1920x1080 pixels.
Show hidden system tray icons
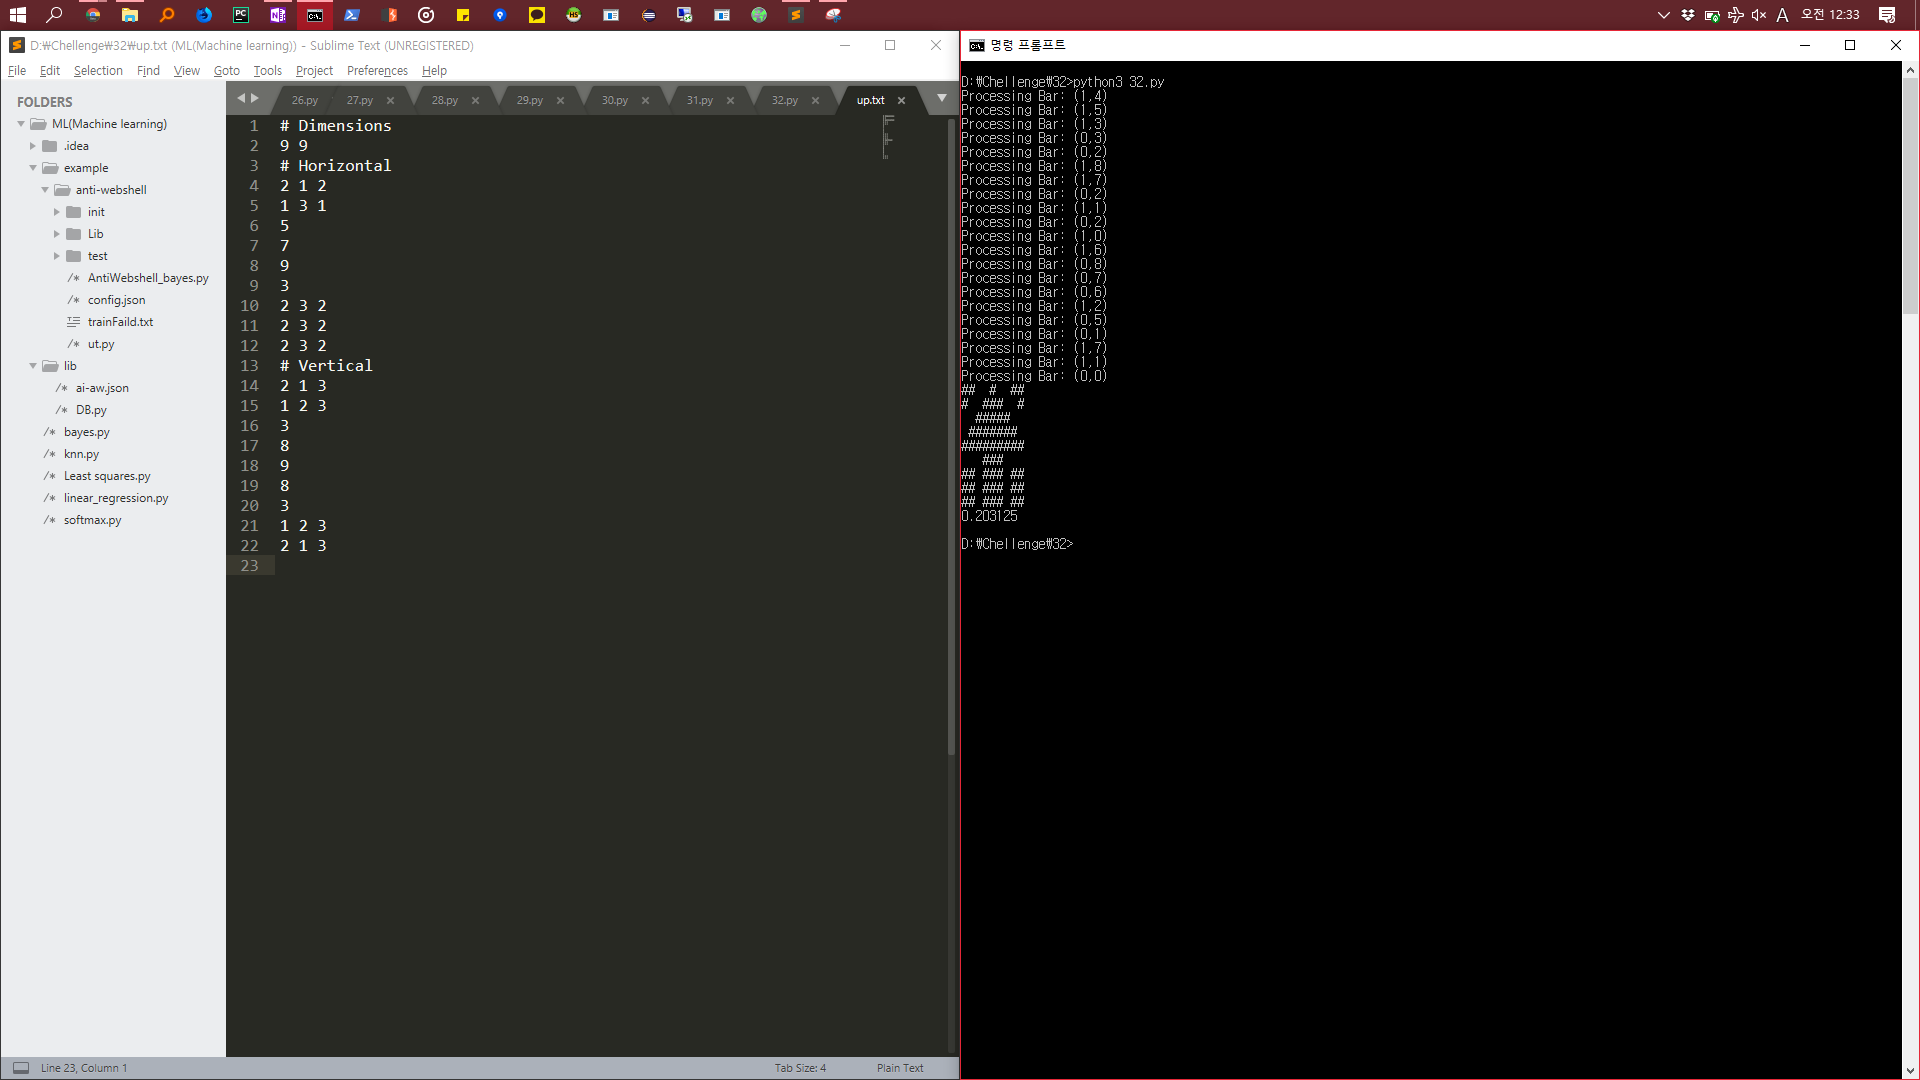click(1664, 15)
